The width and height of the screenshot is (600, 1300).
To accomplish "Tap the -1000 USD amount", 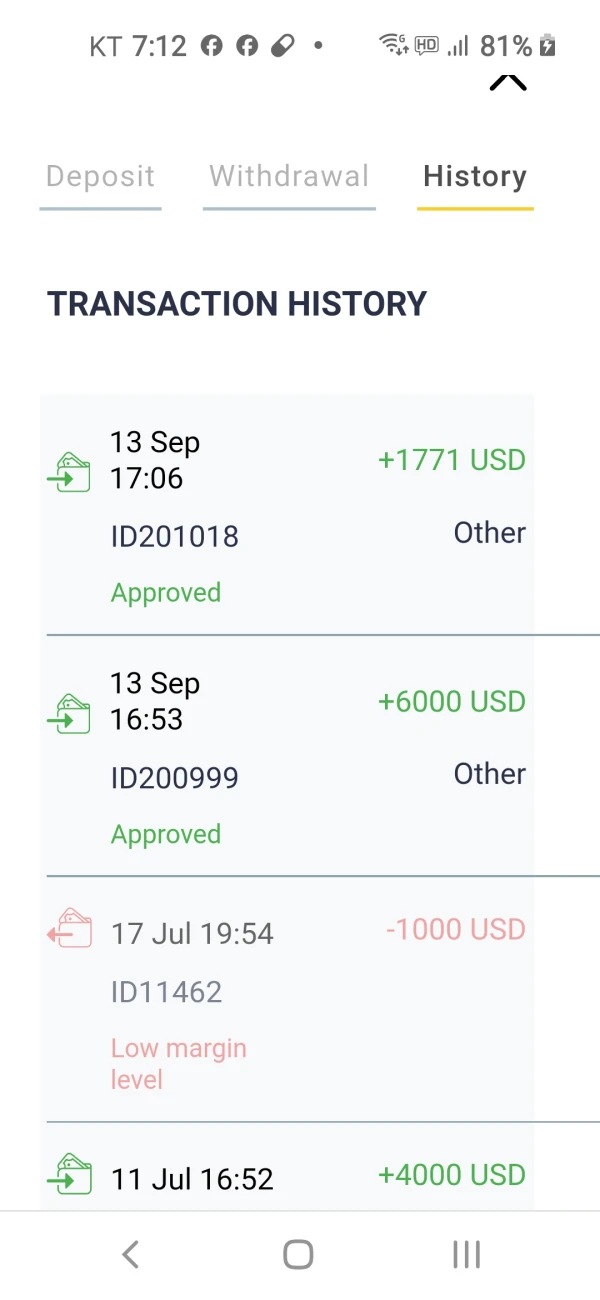I will tap(456, 930).
